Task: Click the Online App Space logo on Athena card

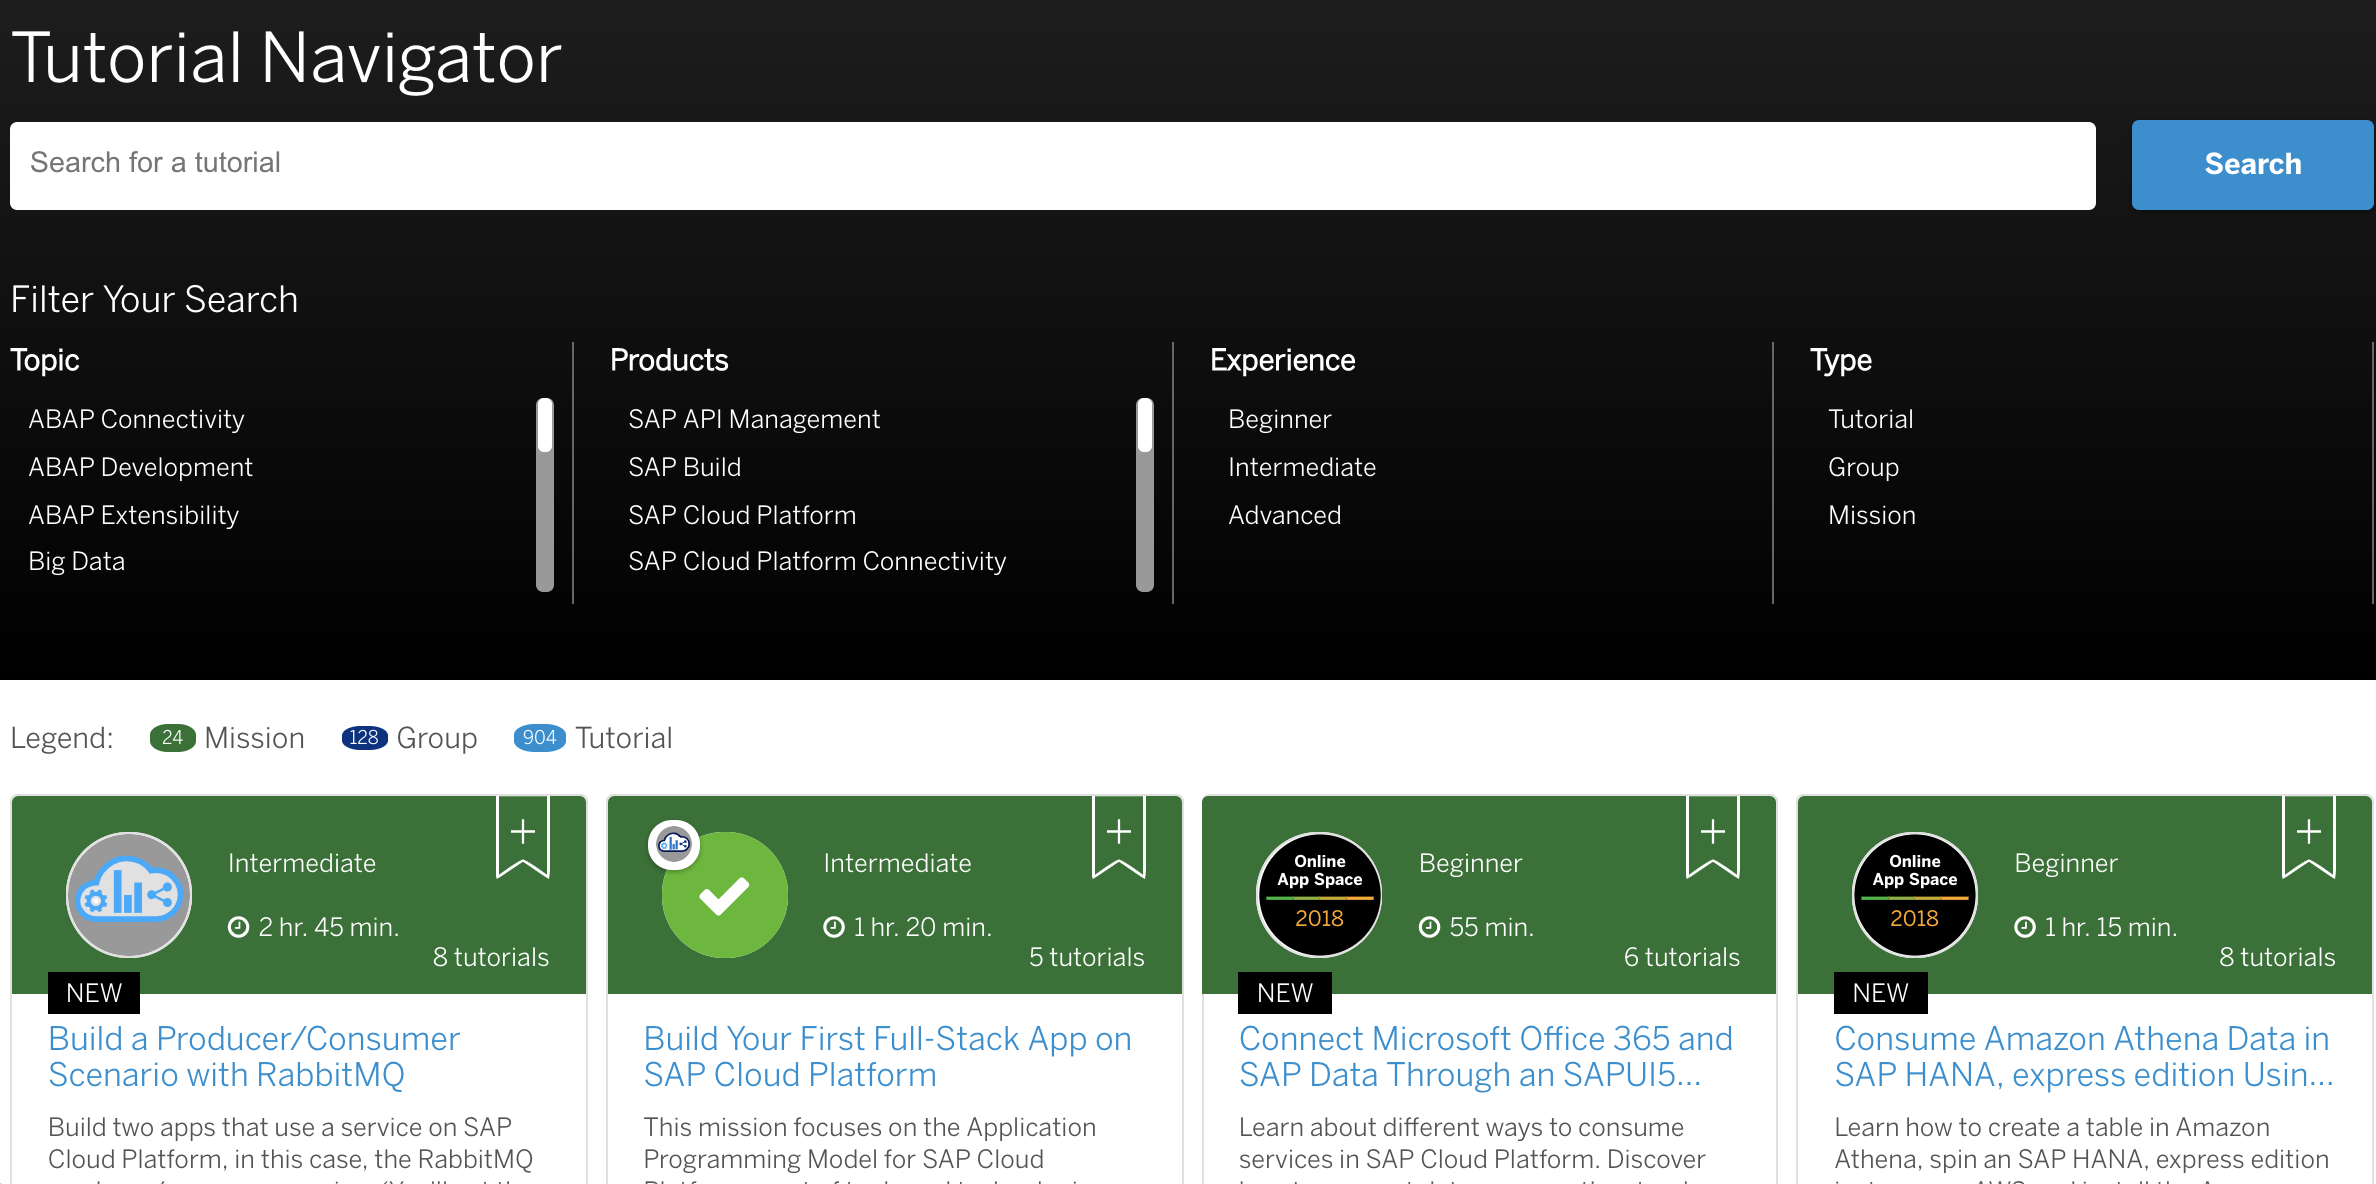Action: (x=1915, y=894)
